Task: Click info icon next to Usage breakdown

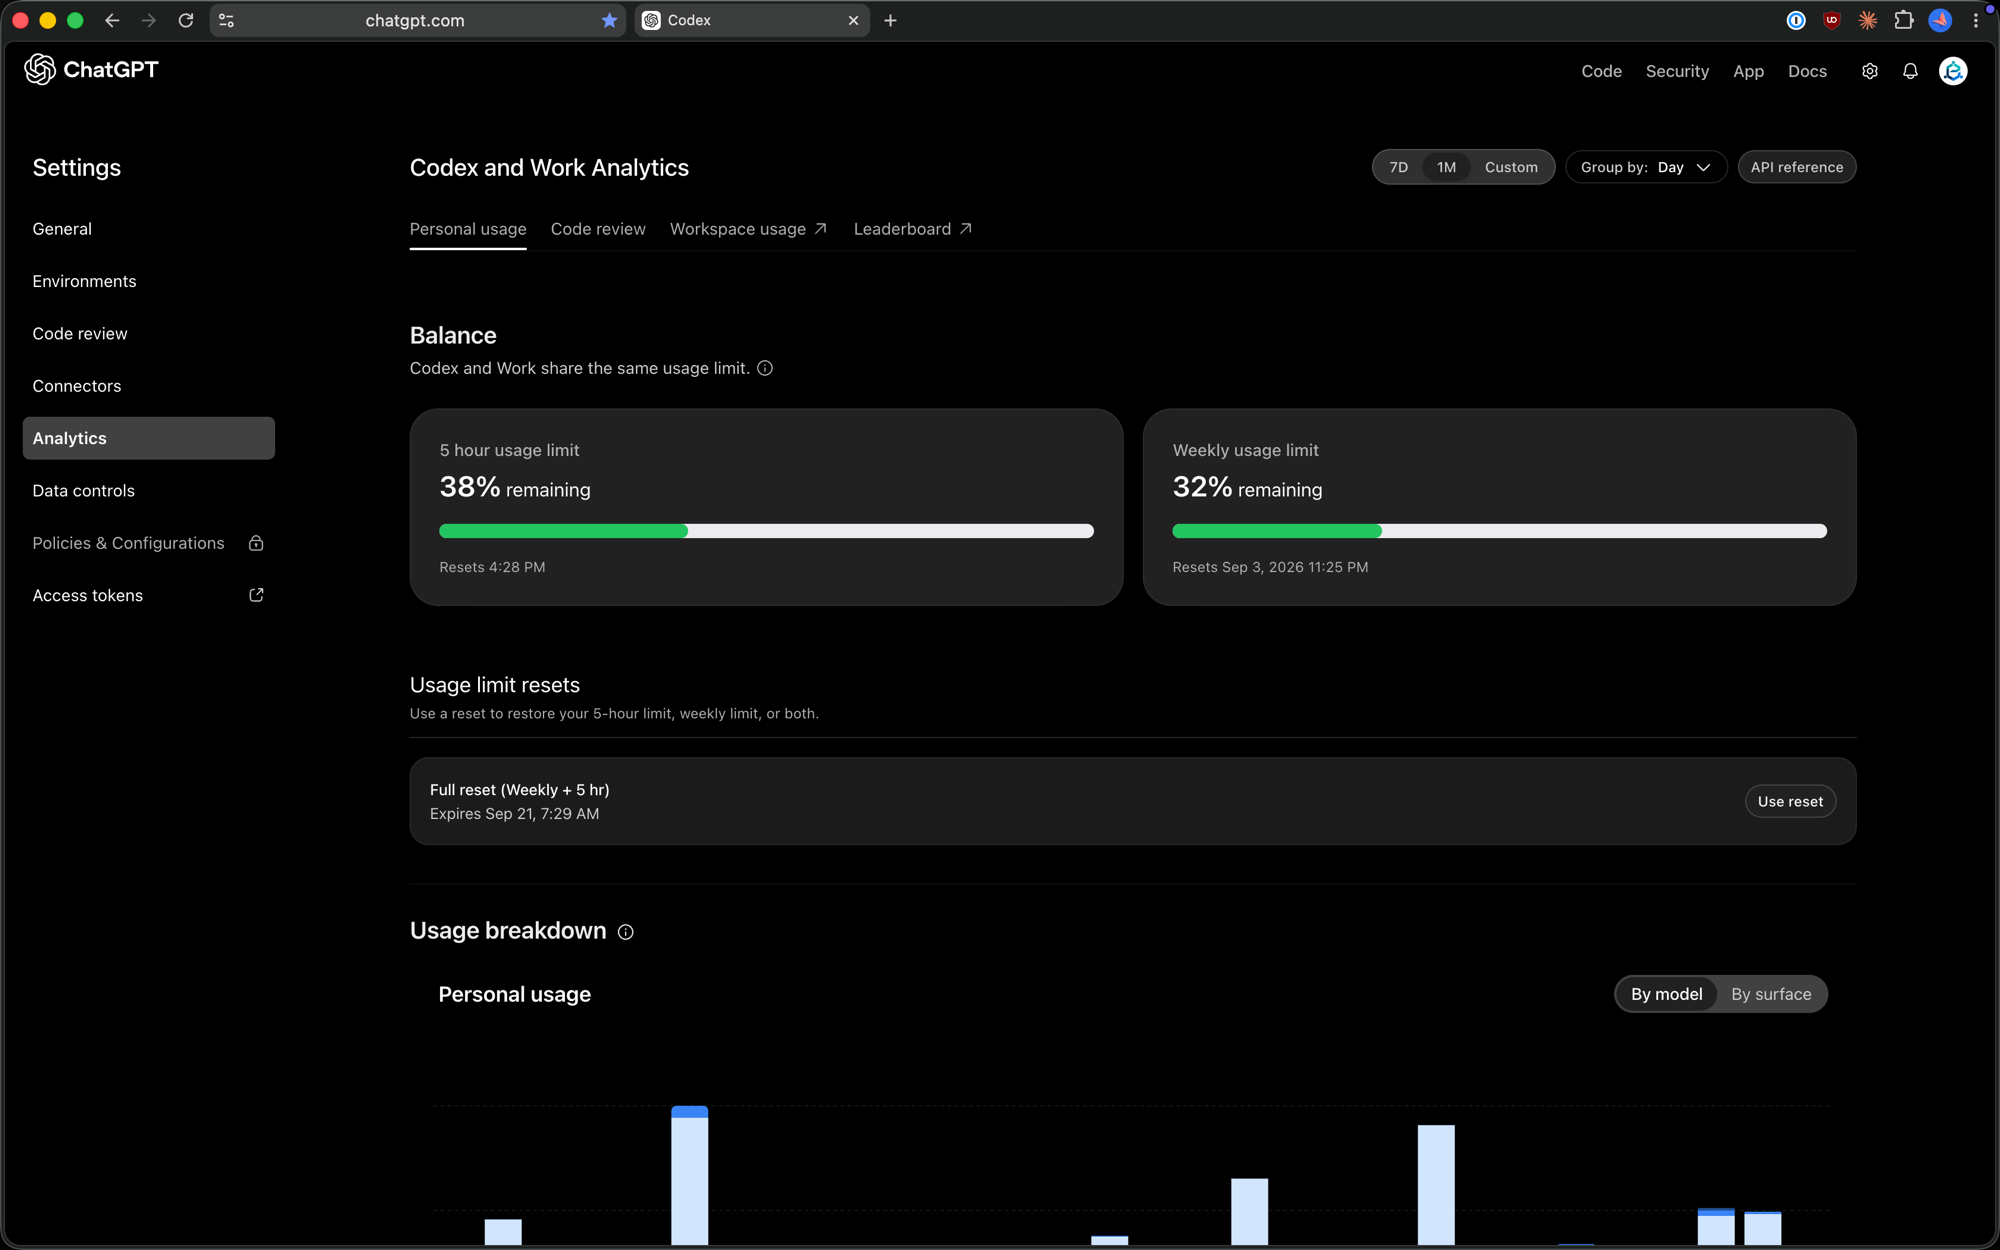Action: tap(626, 932)
